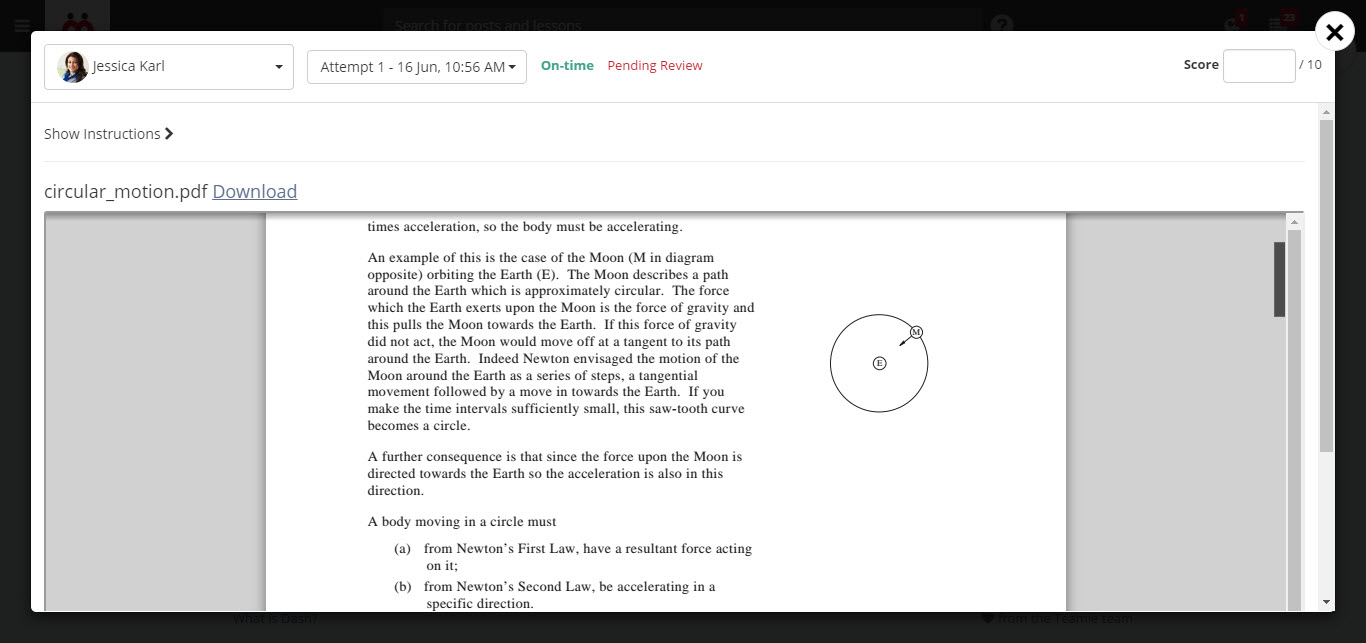
Task: Open notifications icon with badge 1
Action: (x=1234, y=22)
